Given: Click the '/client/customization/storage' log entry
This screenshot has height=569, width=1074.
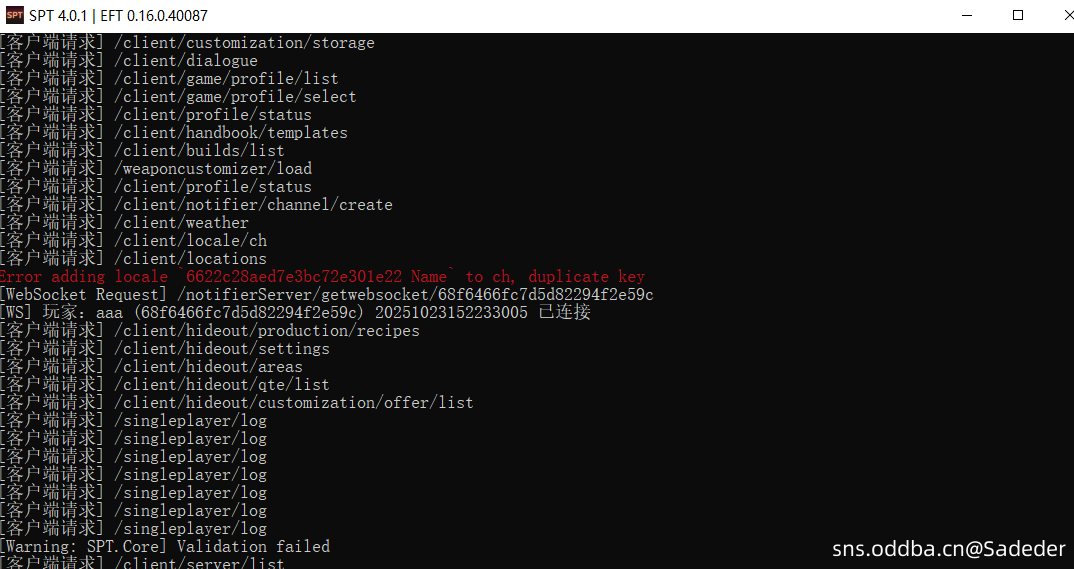Looking at the screenshot, I should click(x=244, y=43).
